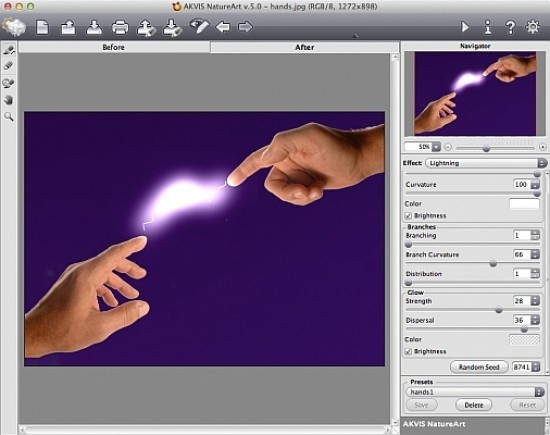Screen dimensions: 550x435
Task: Select the eraser tool in sidebar
Action: (8, 66)
